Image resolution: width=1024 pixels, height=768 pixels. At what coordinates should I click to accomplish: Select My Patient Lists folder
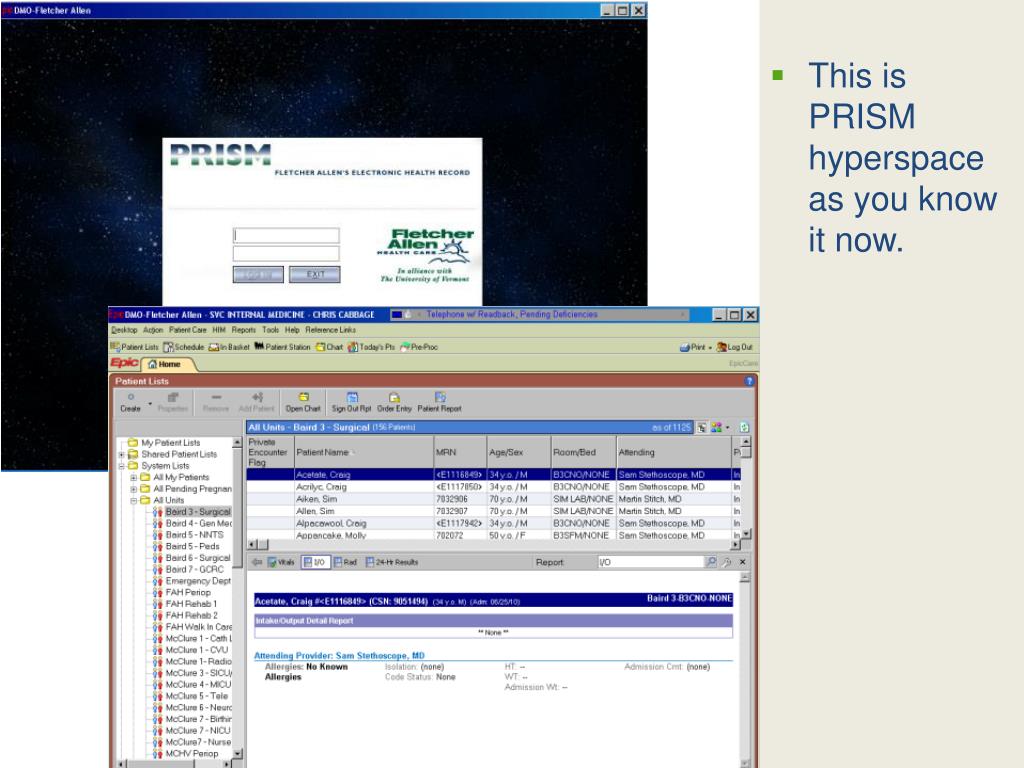point(170,443)
